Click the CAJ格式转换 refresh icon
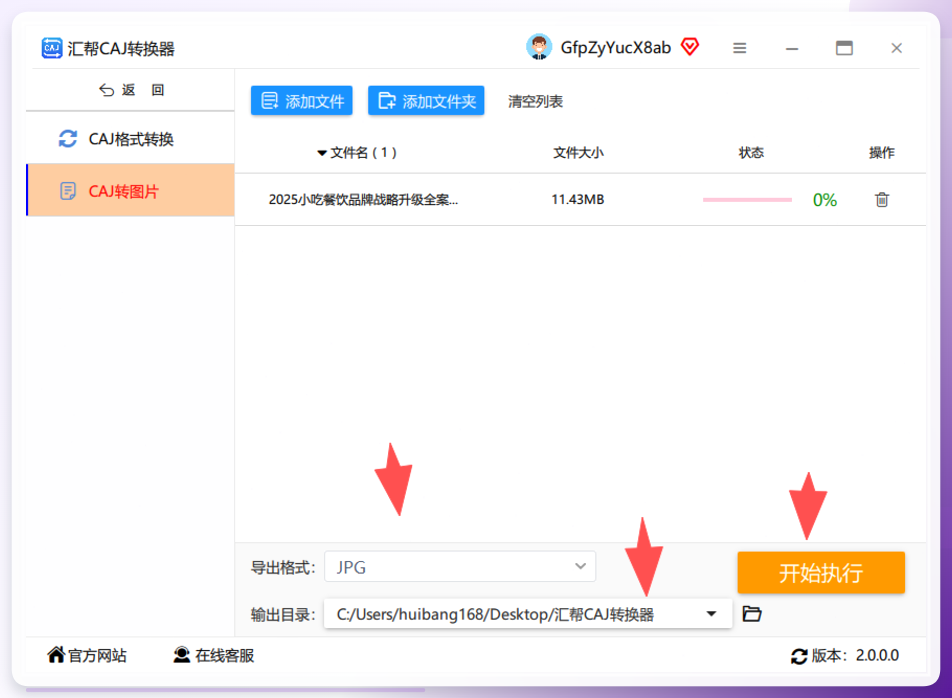952x698 pixels. 67,139
